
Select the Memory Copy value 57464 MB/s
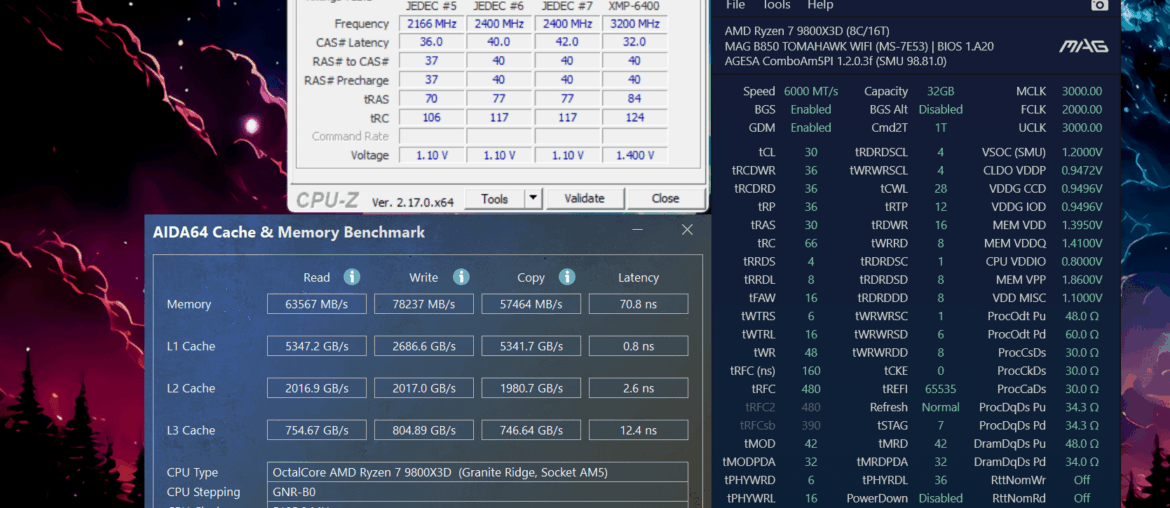(x=531, y=304)
